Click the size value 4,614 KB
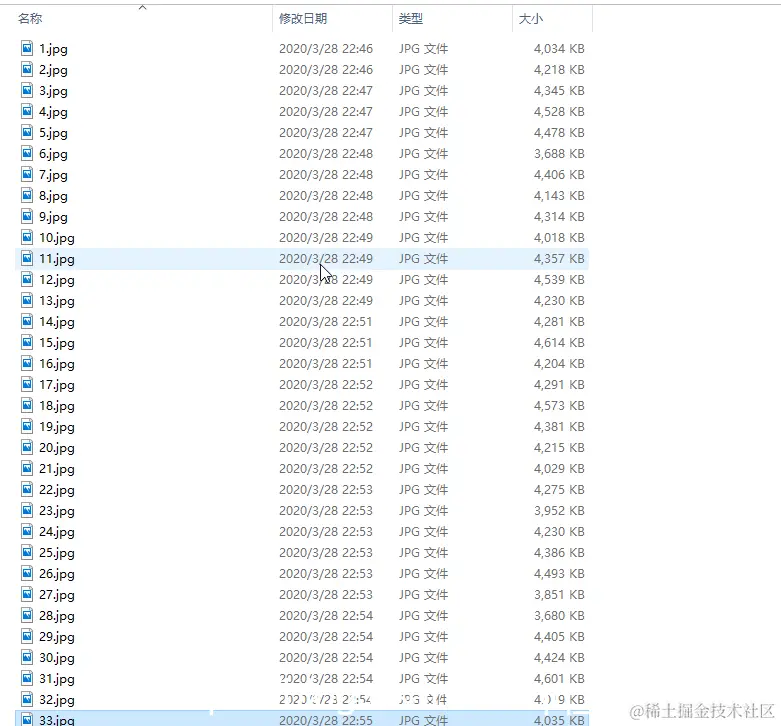781x726 pixels. click(559, 343)
